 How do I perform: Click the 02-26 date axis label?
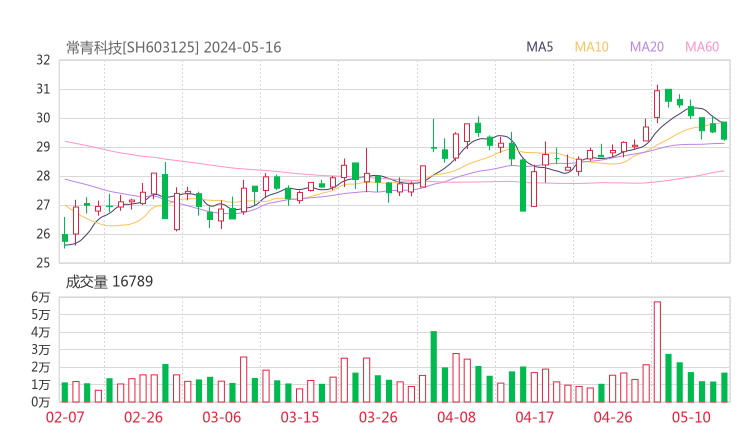143,417
